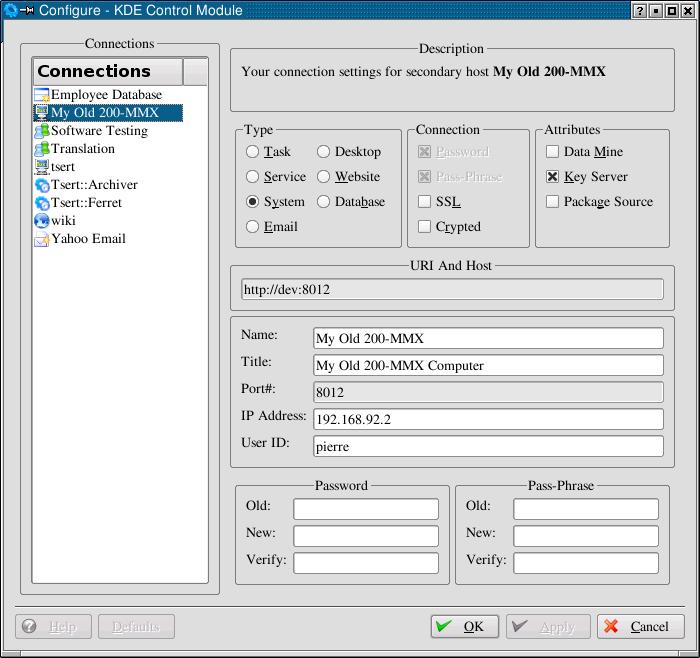Click the Software Testing connection icon
The image size is (700, 658).
coord(41,131)
